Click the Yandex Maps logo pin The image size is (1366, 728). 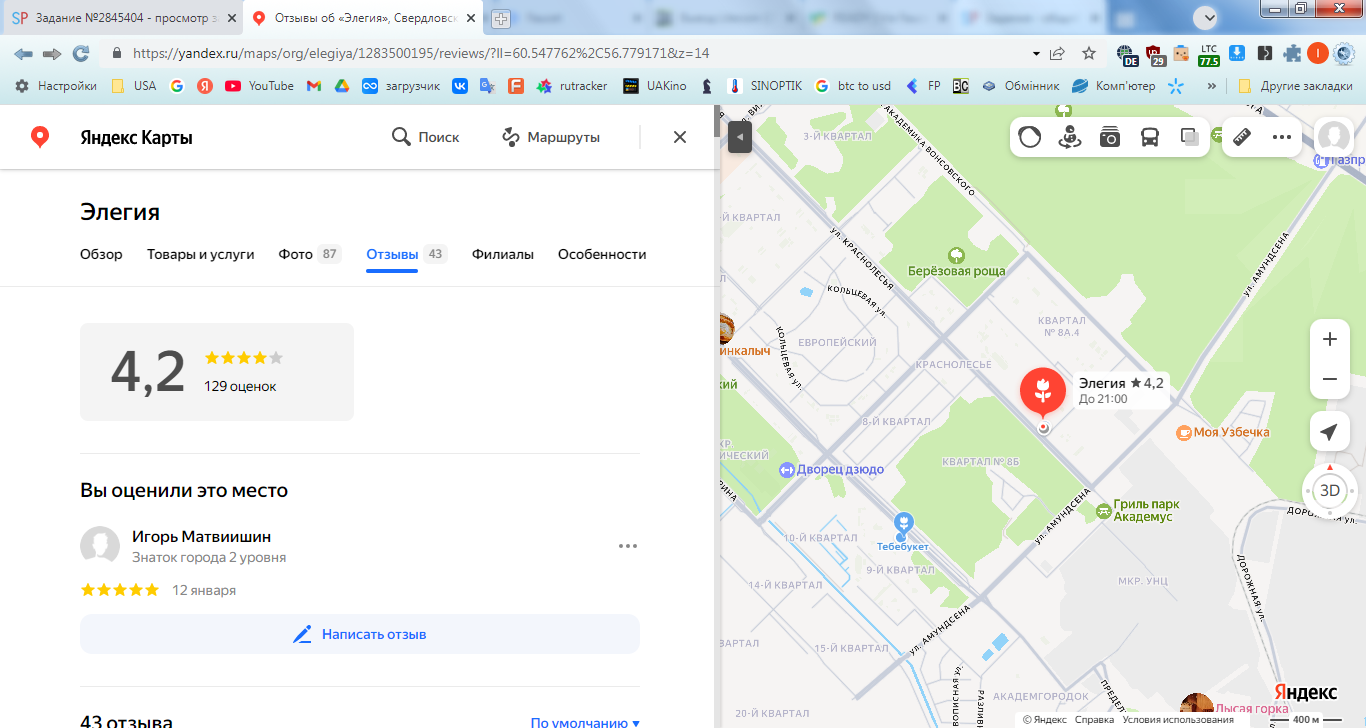40,137
